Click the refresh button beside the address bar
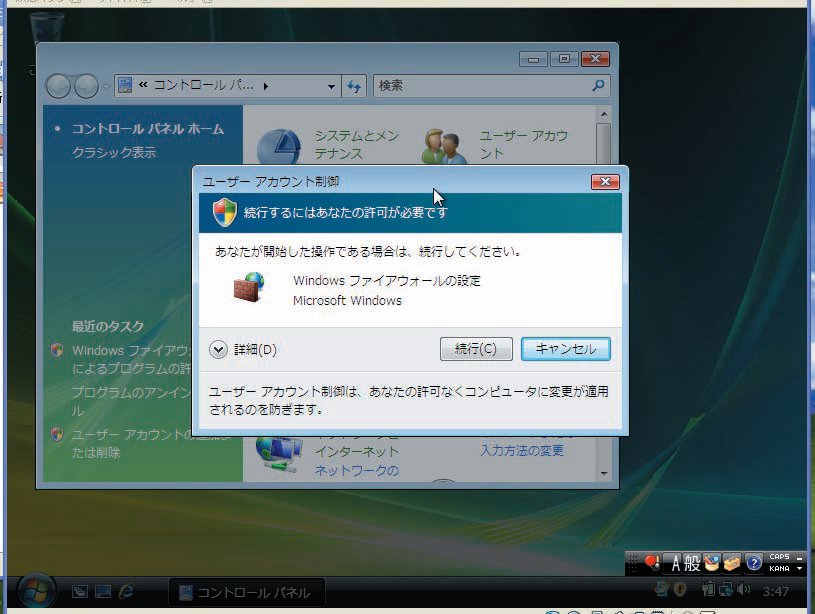The width and height of the screenshot is (815, 614). point(354,86)
